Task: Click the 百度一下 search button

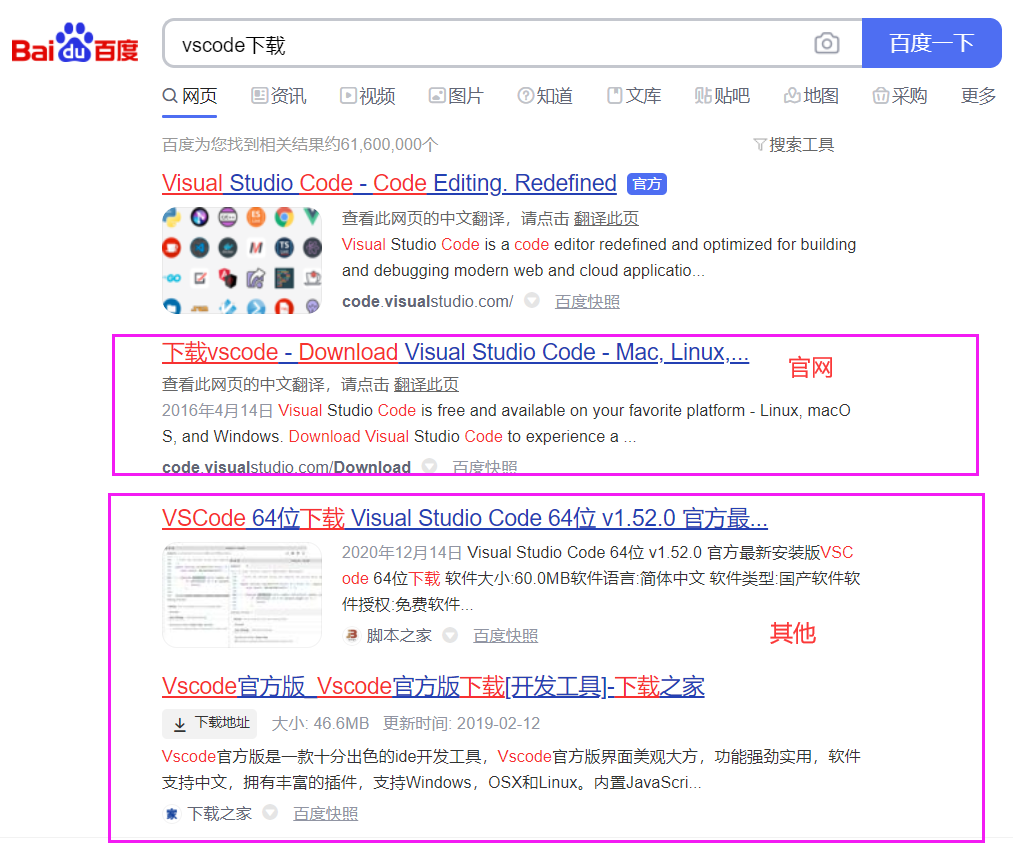Action: (931, 43)
